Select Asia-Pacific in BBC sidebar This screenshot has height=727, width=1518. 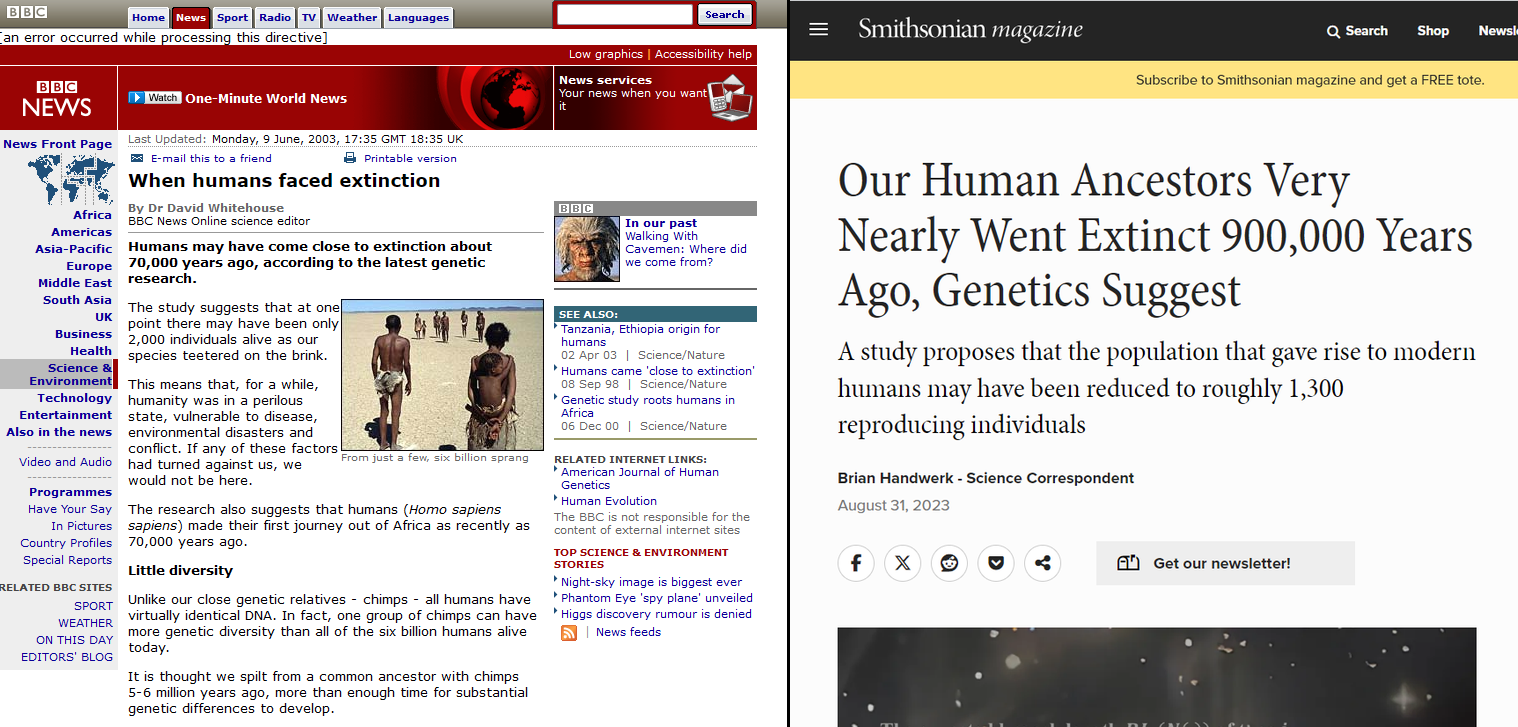[x=74, y=249]
